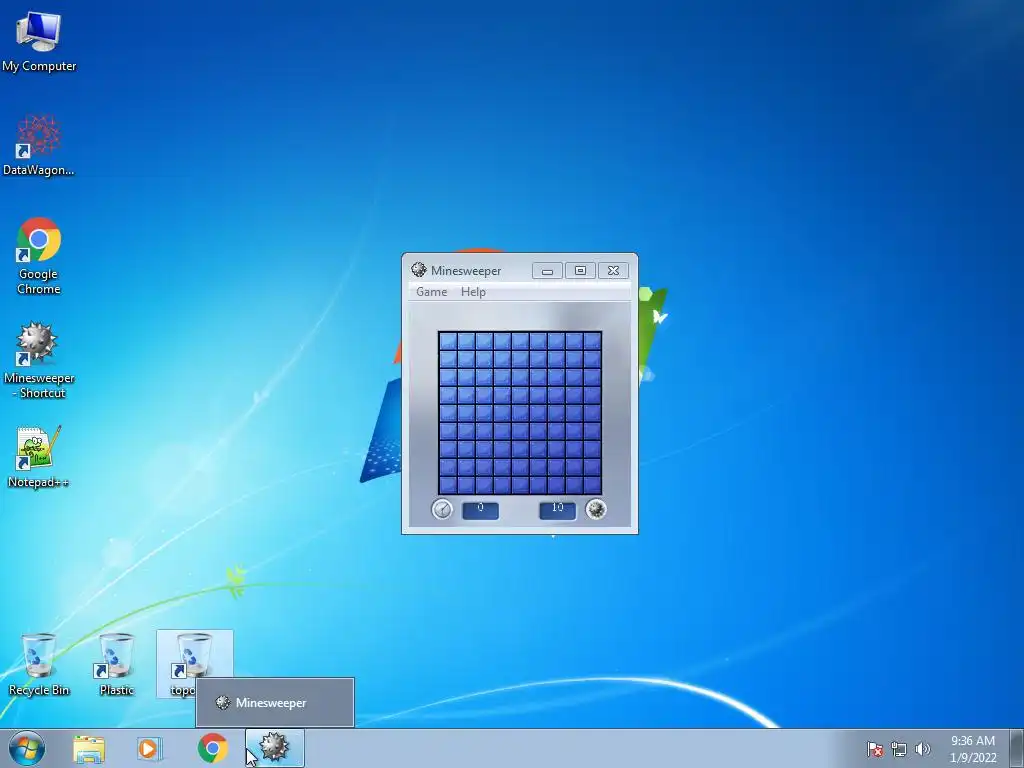Select the Recycle Bin desktop icon
The image size is (1024, 768).
[39, 664]
